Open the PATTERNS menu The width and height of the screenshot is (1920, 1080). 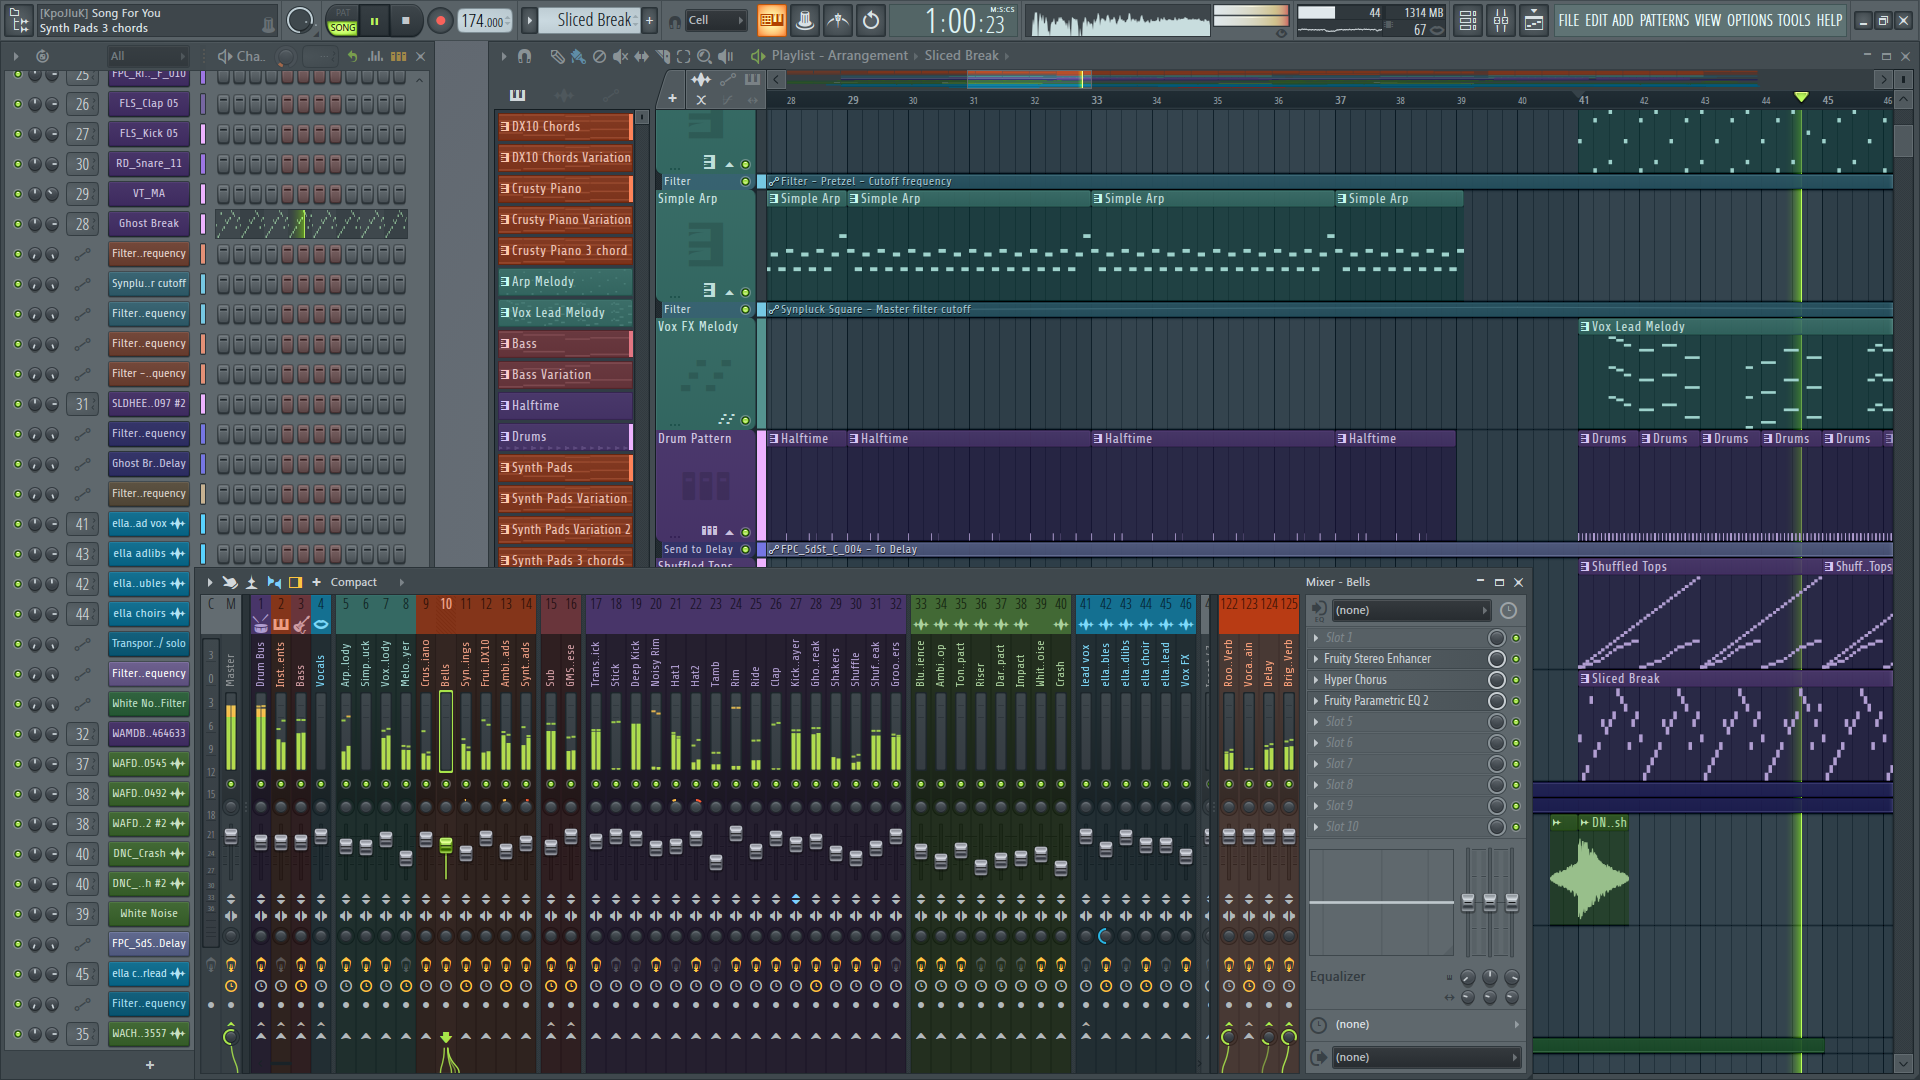click(x=1664, y=20)
